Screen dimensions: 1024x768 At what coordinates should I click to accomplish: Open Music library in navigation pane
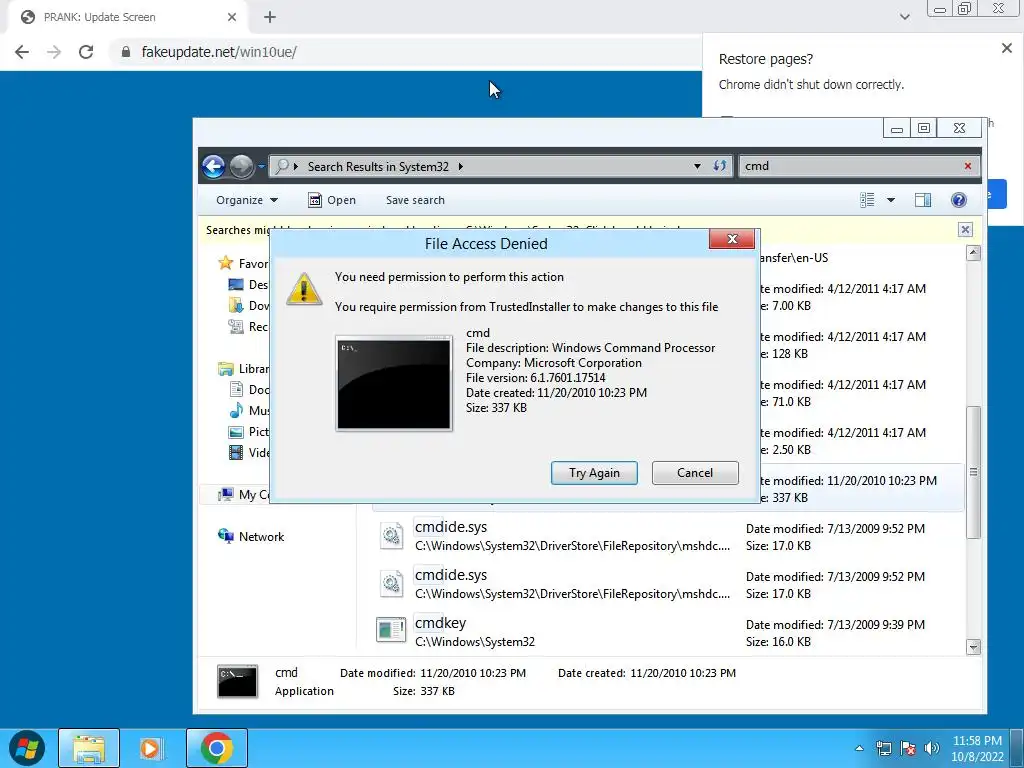point(249,410)
